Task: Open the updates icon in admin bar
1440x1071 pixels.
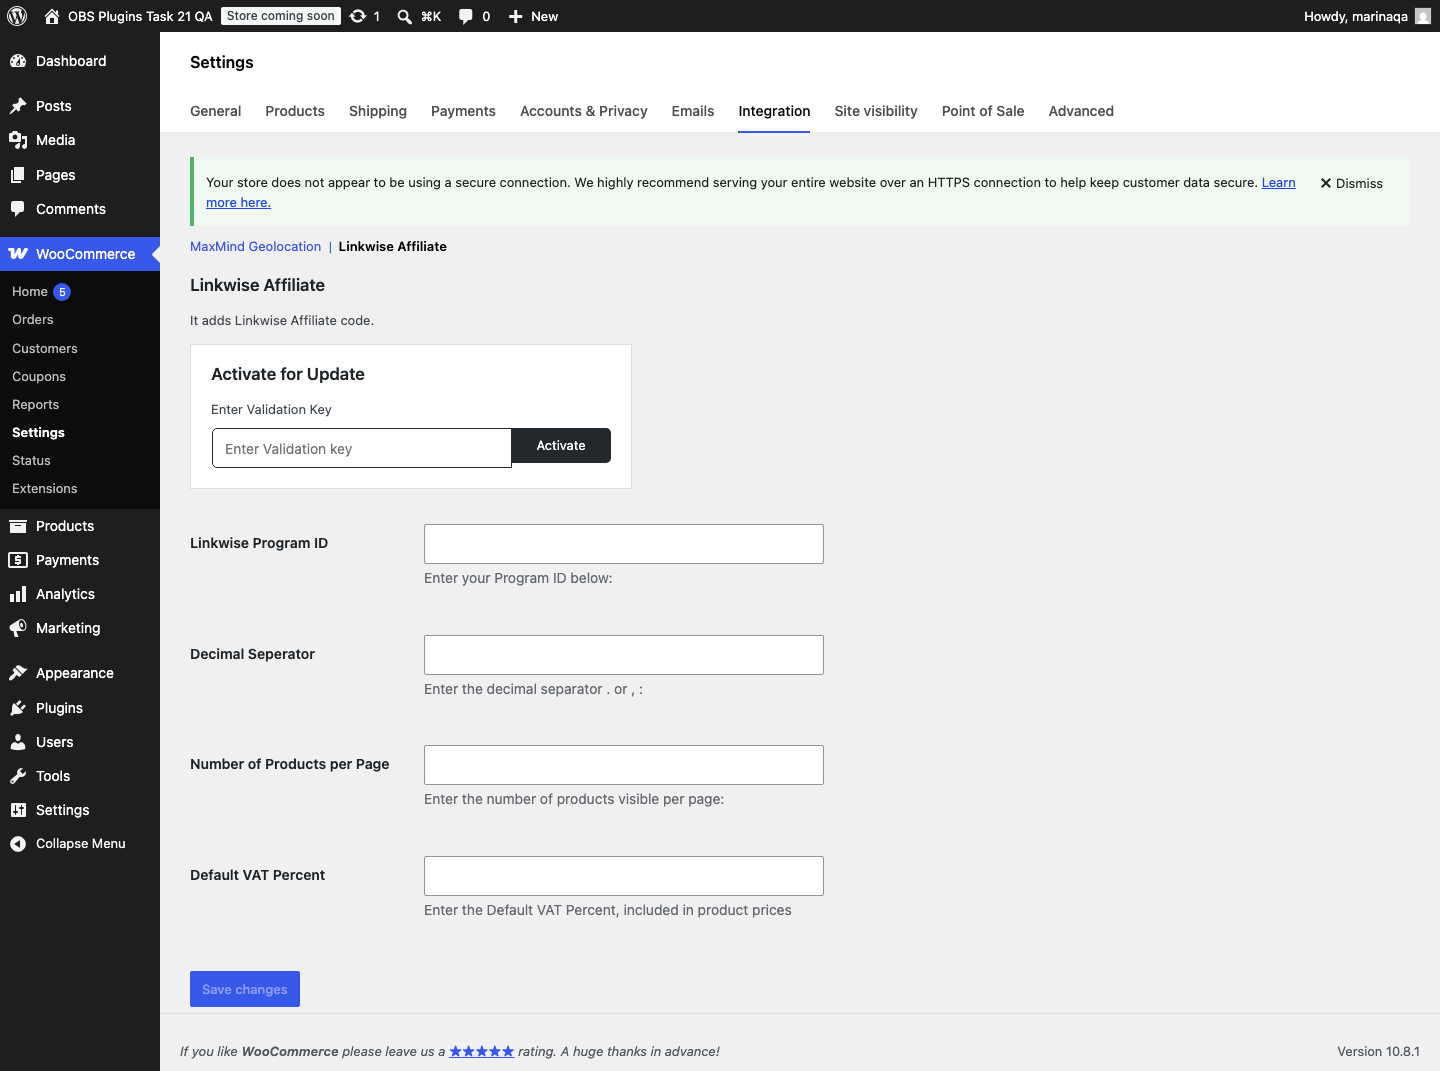Action: [x=358, y=16]
